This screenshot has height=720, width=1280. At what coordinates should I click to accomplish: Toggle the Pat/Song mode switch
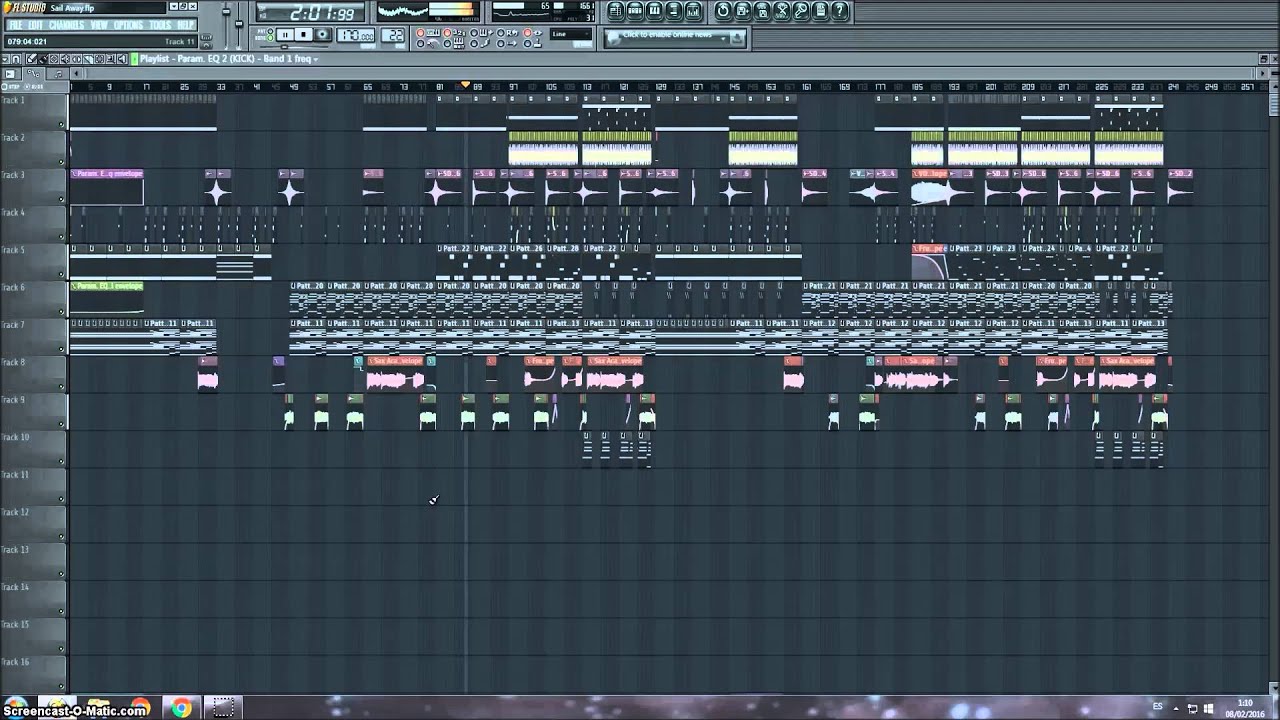[270, 34]
